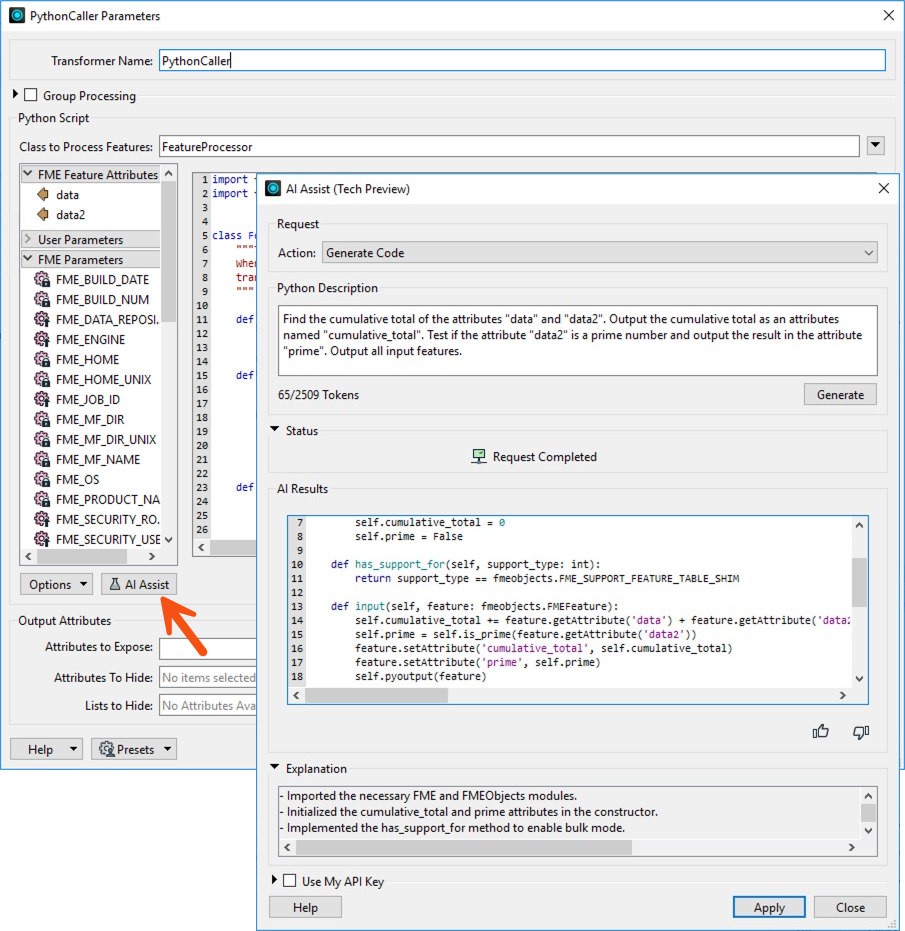Expand the User Parameters tree group

pos(28,240)
